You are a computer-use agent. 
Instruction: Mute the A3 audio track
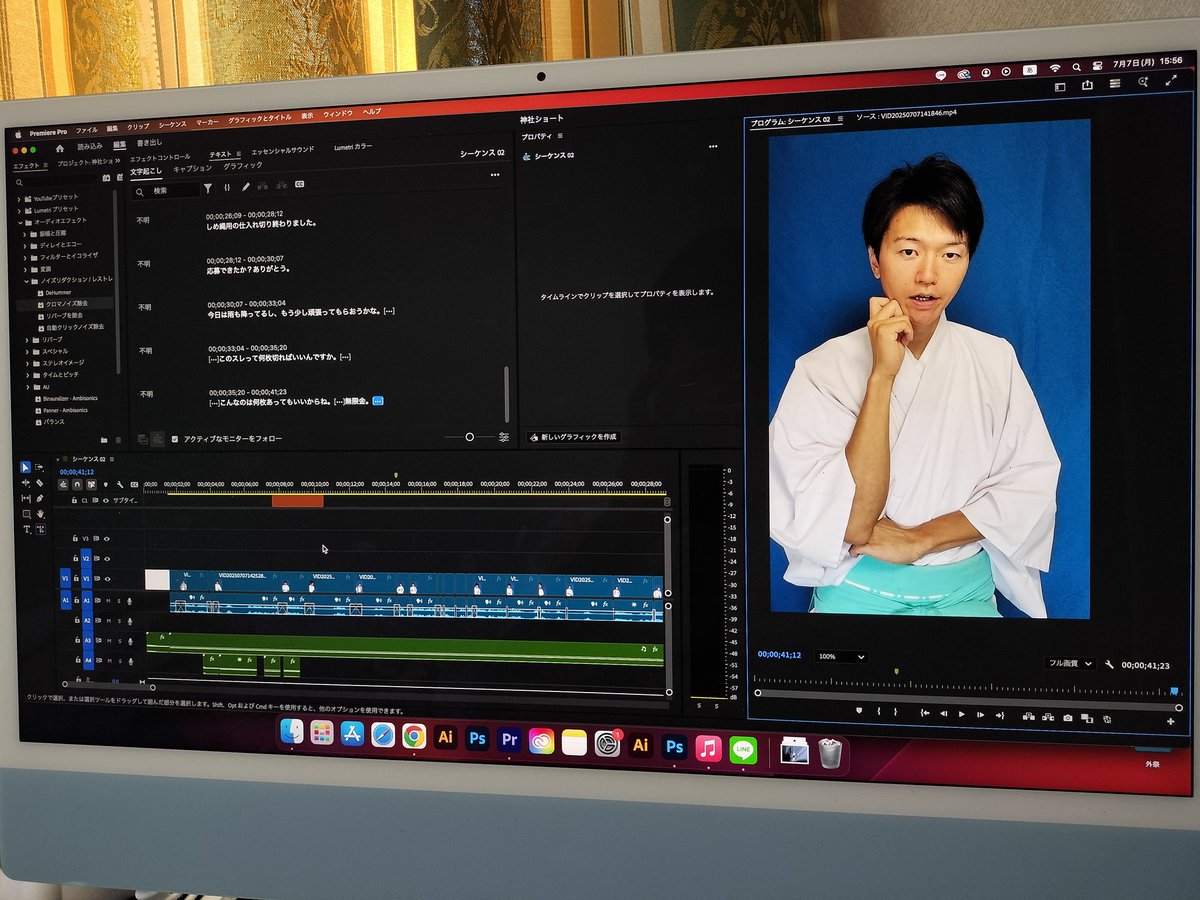pos(109,641)
